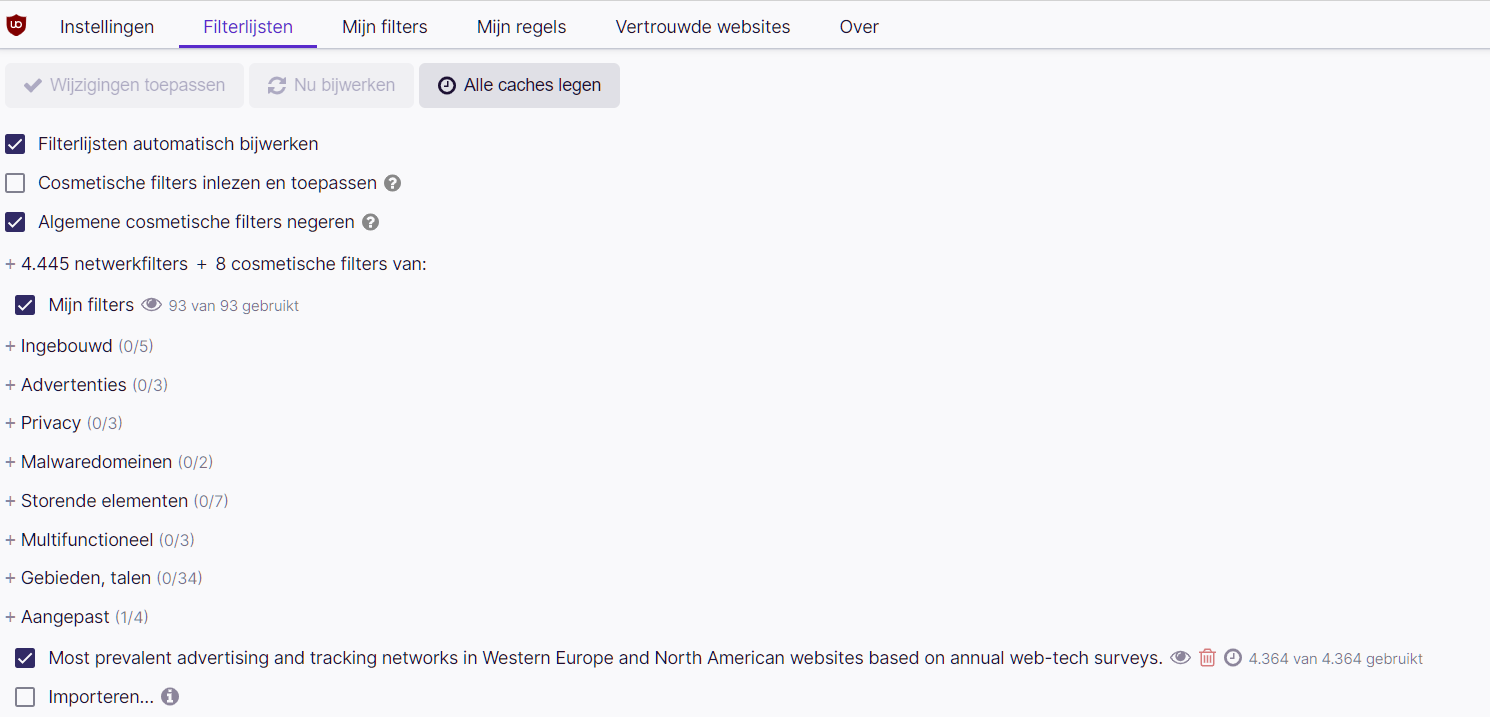Click the uBlock Origin logo icon
This screenshot has width=1490, height=717.
(16, 26)
